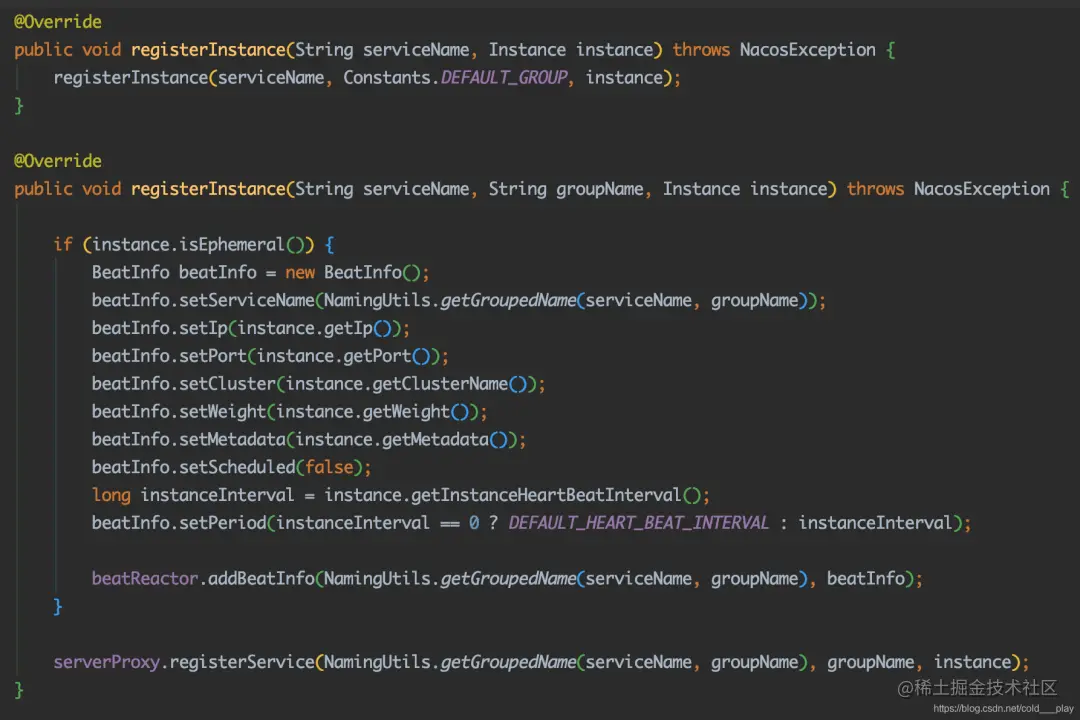Screen dimensions: 1080x720
Task: Select the isEphemeral method call
Action: (x=231, y=245)
